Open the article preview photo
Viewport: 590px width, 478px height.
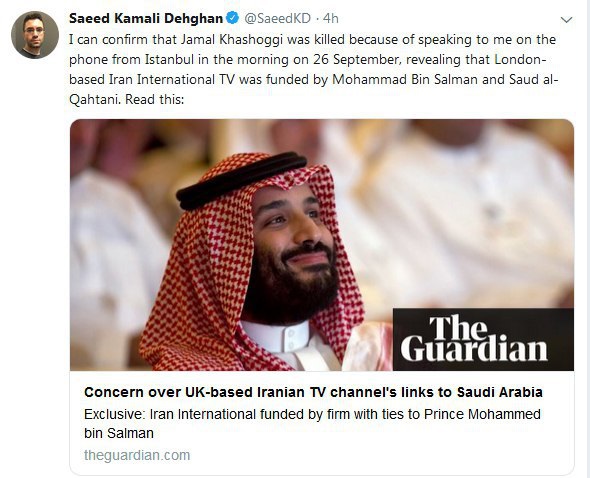coord(322,245)
